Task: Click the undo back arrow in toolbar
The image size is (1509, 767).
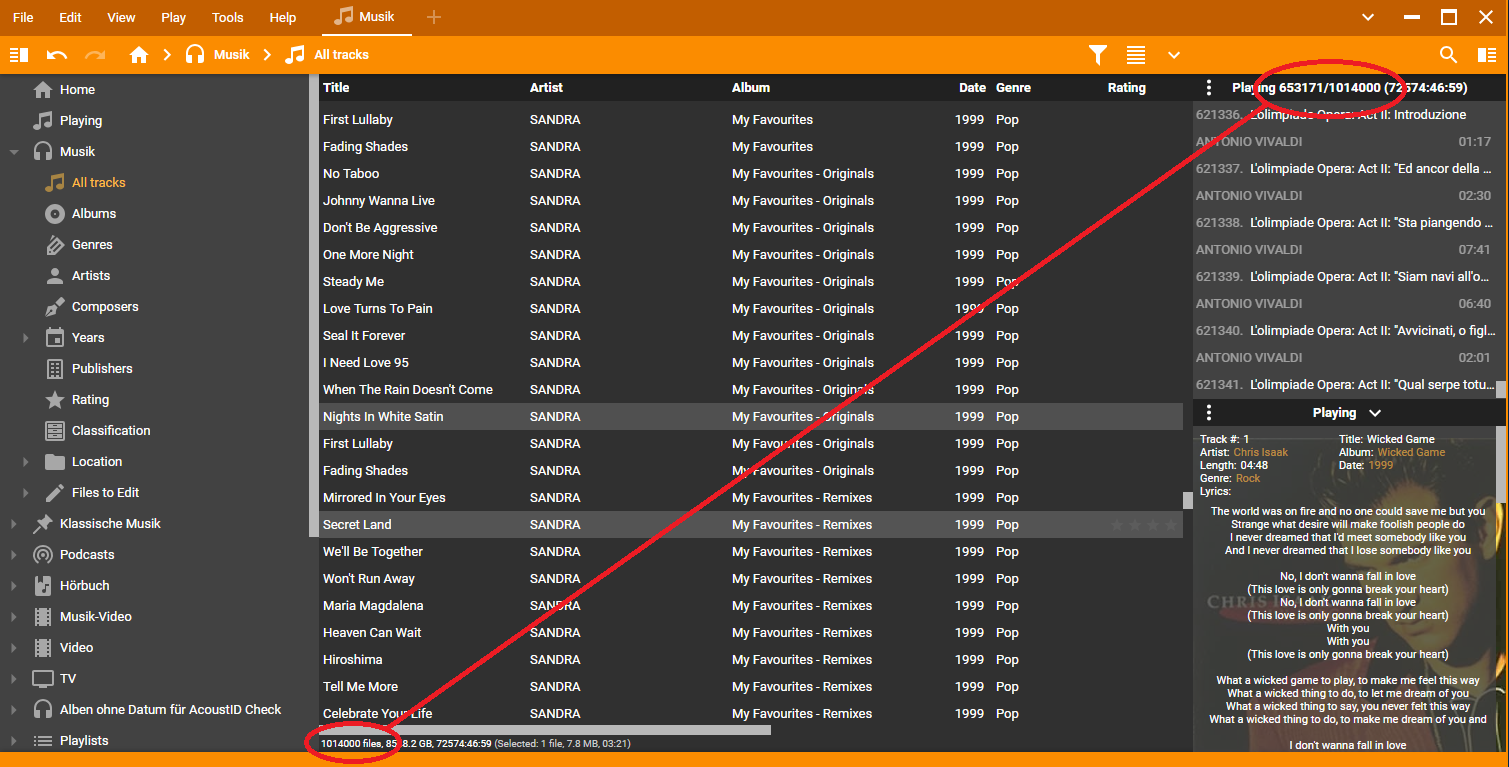Action: pos(57,55)
